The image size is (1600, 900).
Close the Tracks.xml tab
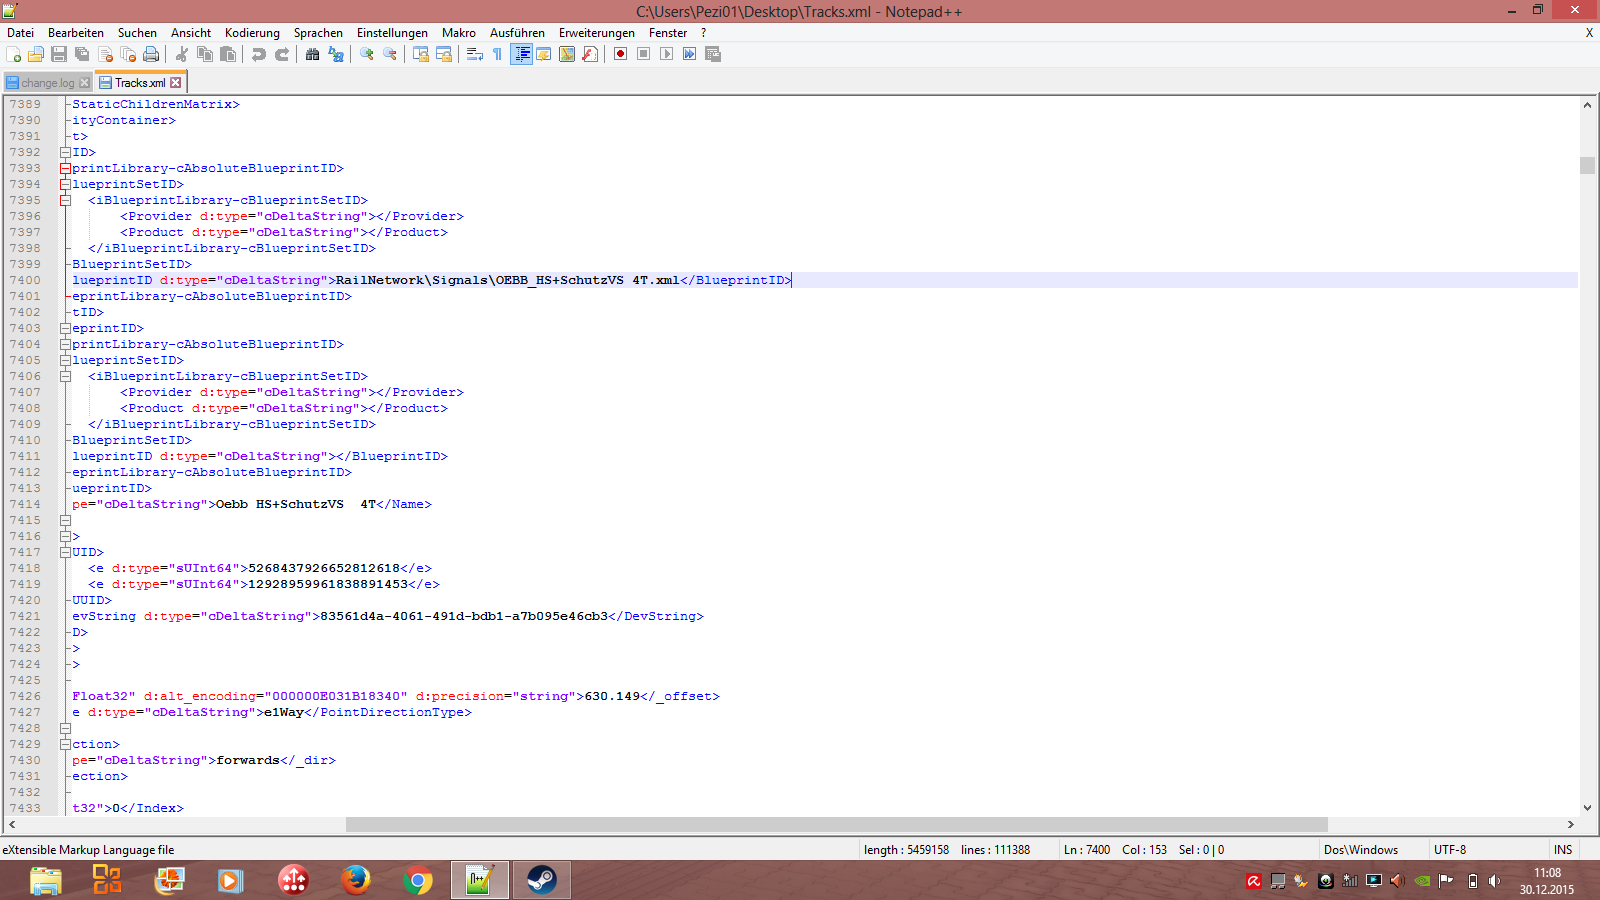point(176,83)
